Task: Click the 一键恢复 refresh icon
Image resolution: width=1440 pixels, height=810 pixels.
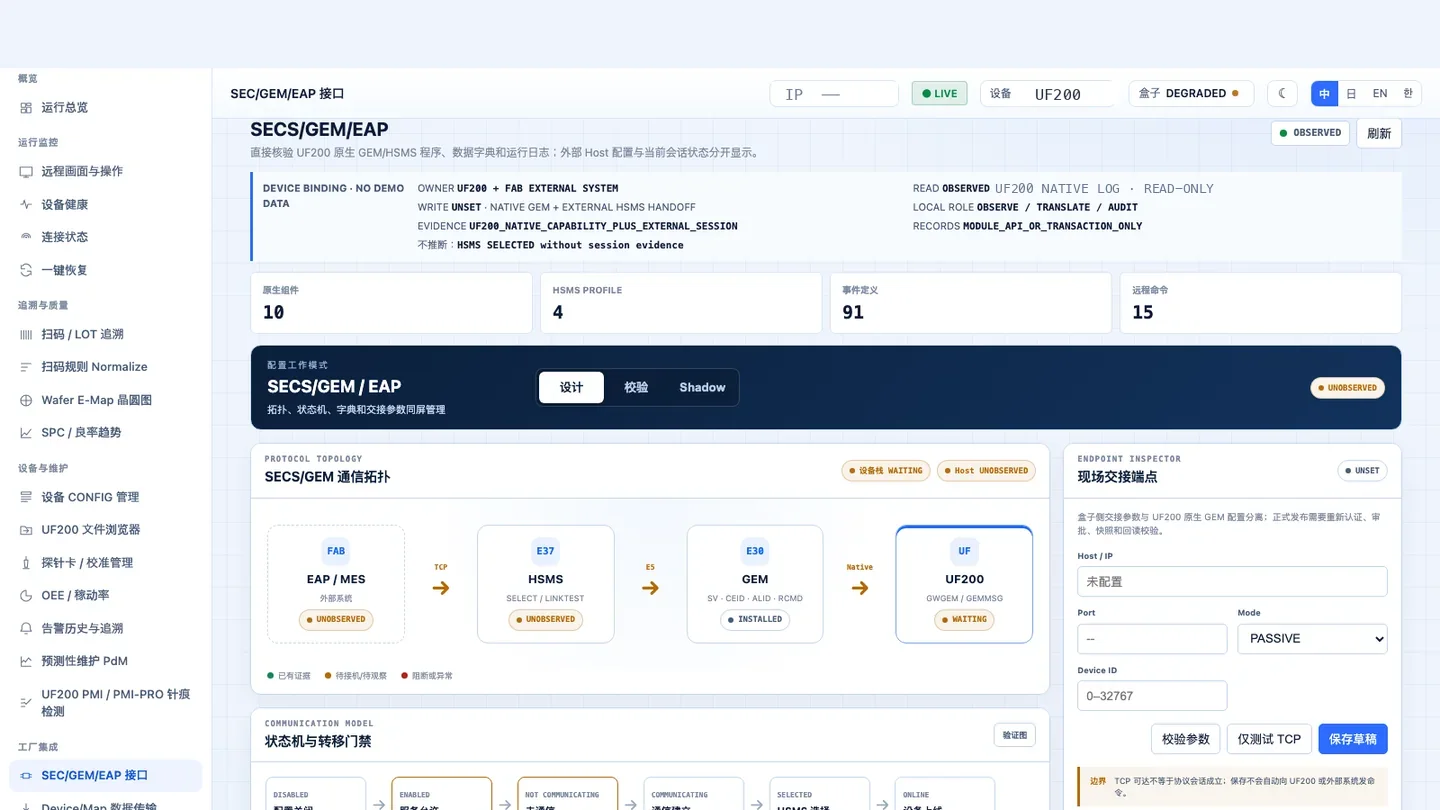Action: click(x=26, y=270)
